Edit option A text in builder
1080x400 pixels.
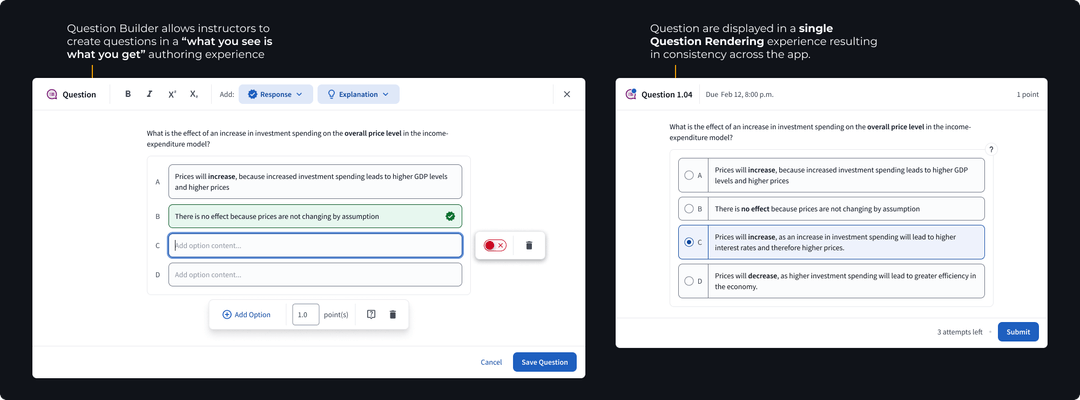[x=315, y=182]
